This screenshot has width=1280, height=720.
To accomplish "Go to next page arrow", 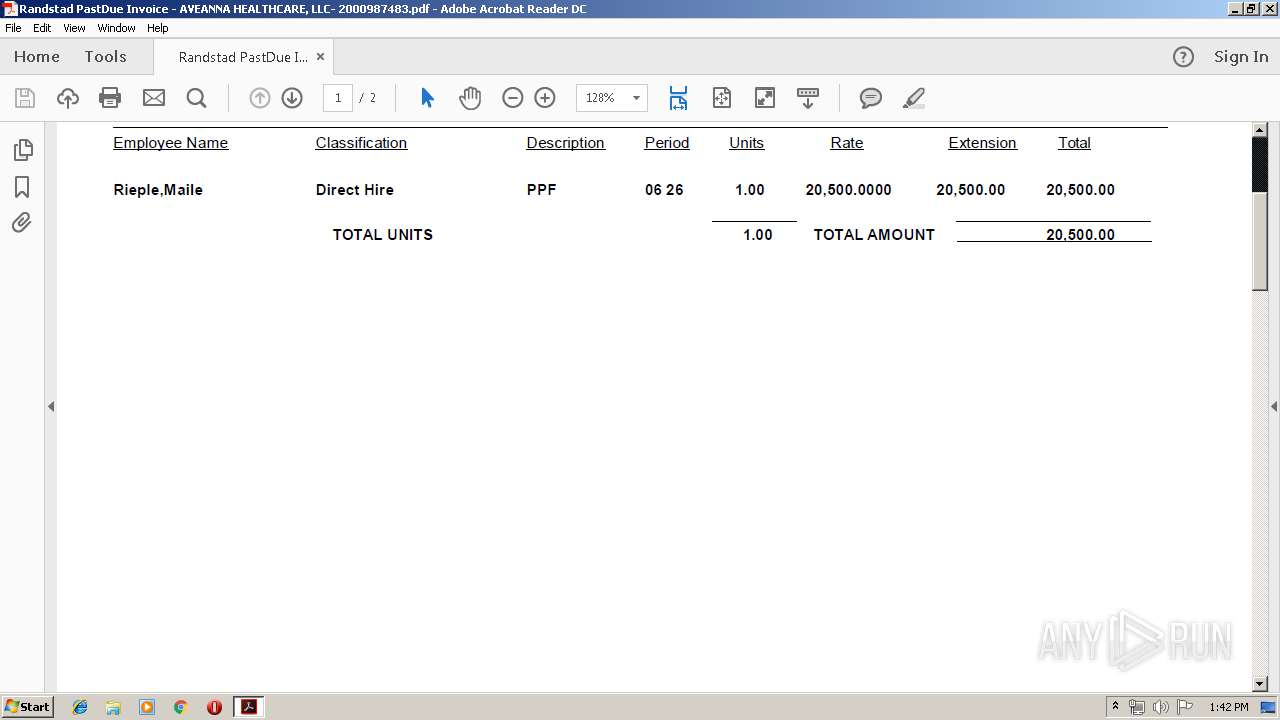I will tap(292, 98).
